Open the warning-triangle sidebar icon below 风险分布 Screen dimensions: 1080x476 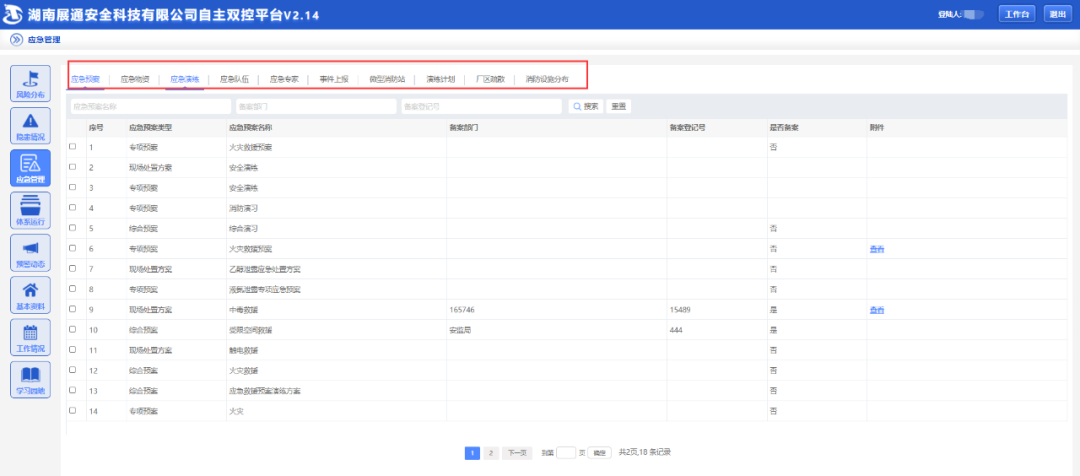[30, 125]
